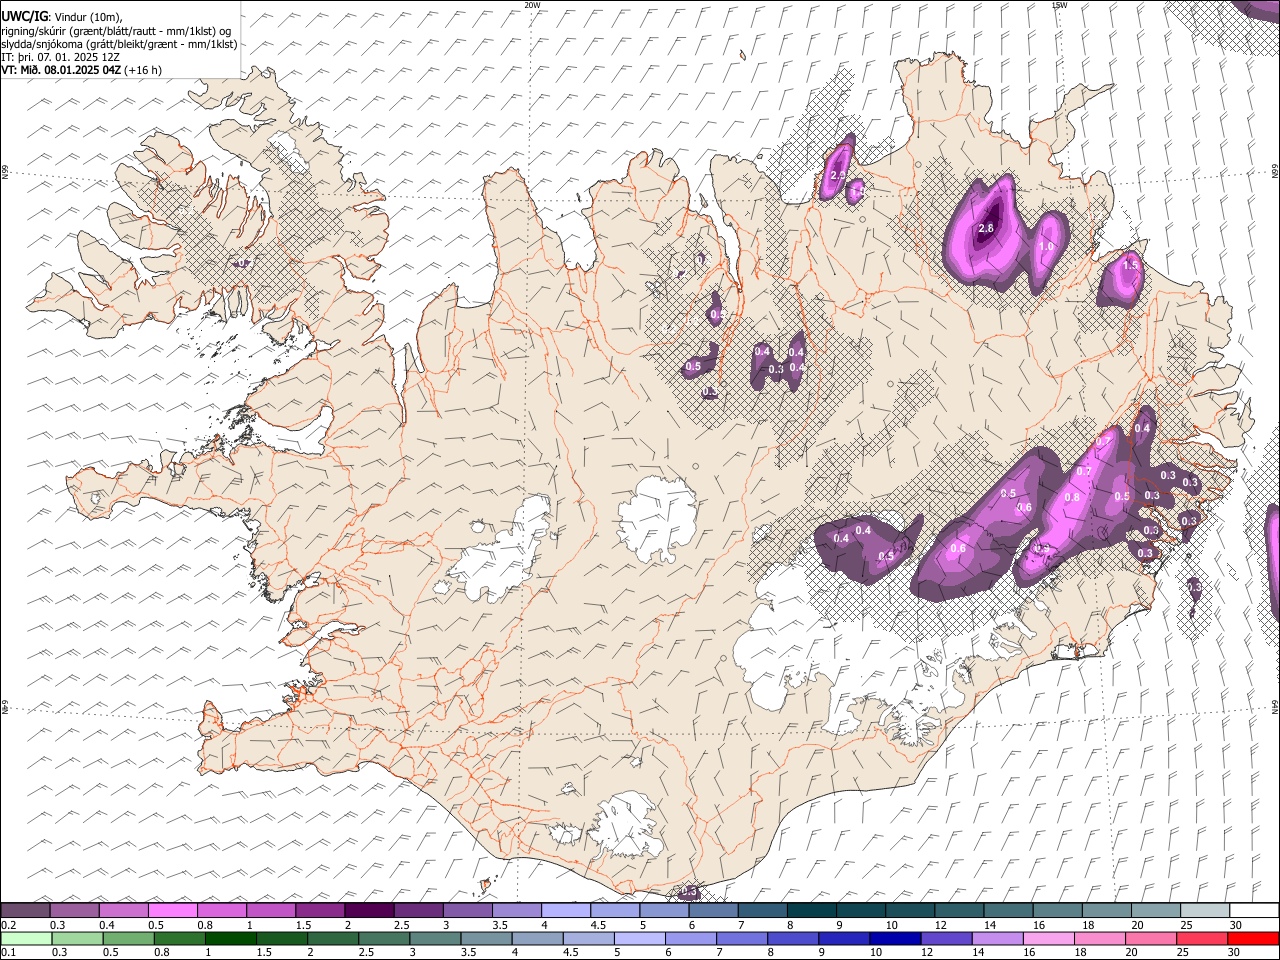The width and height of the screenshot is (1280, 960).
Task: Select the bright pink 0.5 swatch, upper legend row
Action: 172,910
